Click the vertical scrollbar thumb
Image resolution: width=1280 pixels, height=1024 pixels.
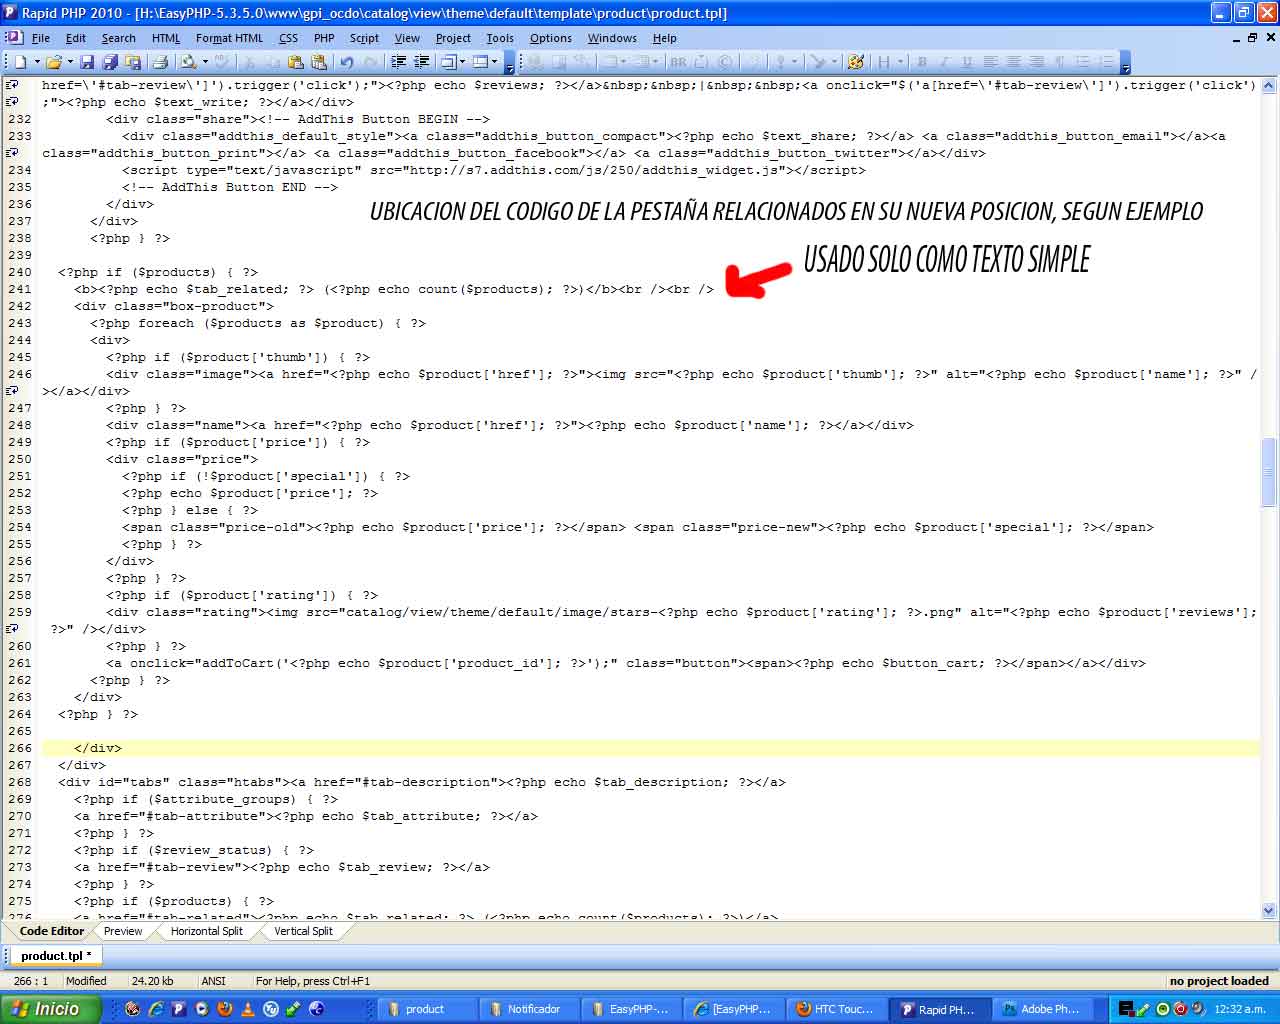pos(1269,472)
